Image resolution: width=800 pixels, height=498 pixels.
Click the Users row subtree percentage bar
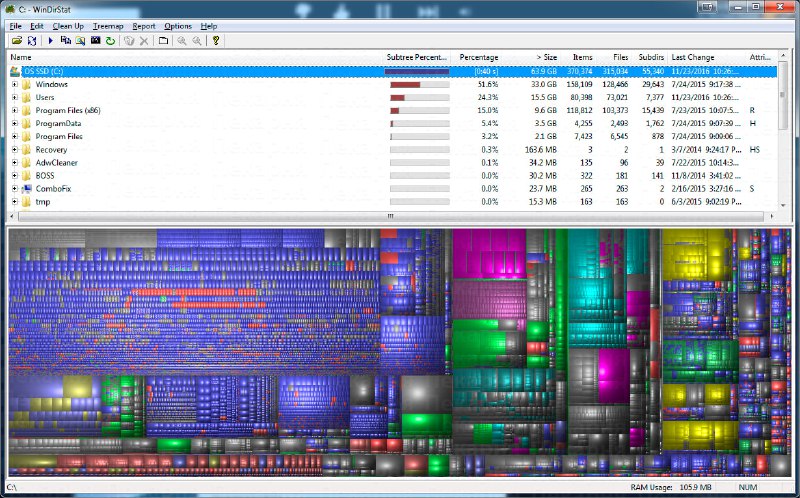coord(419,97)
